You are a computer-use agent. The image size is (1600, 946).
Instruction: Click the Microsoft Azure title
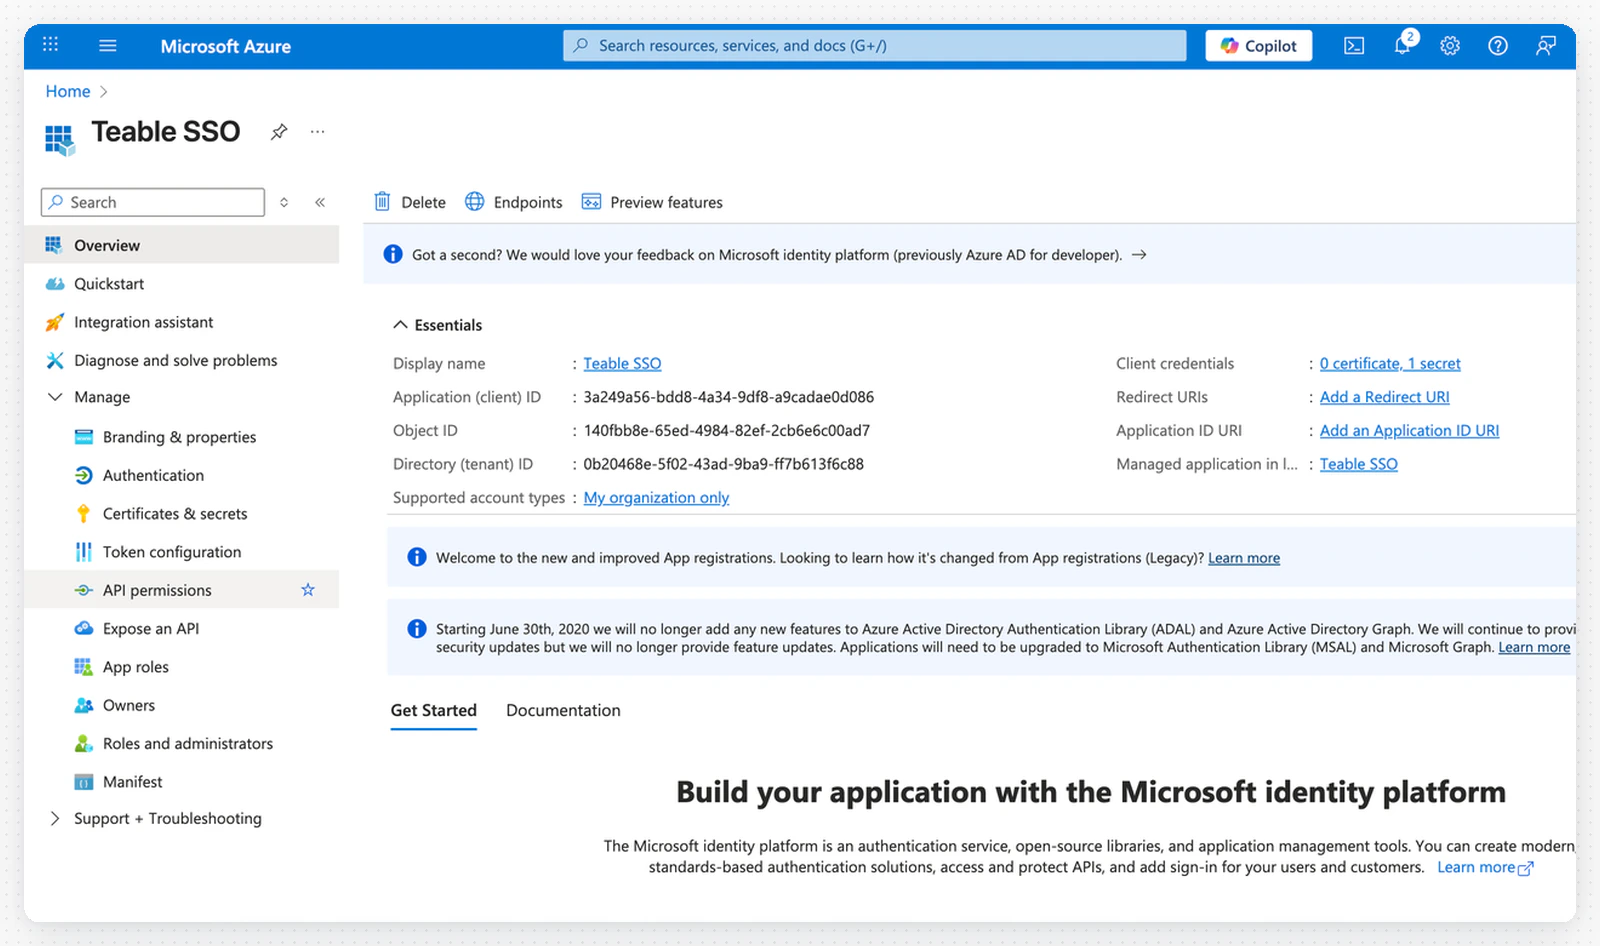(226, 46)
